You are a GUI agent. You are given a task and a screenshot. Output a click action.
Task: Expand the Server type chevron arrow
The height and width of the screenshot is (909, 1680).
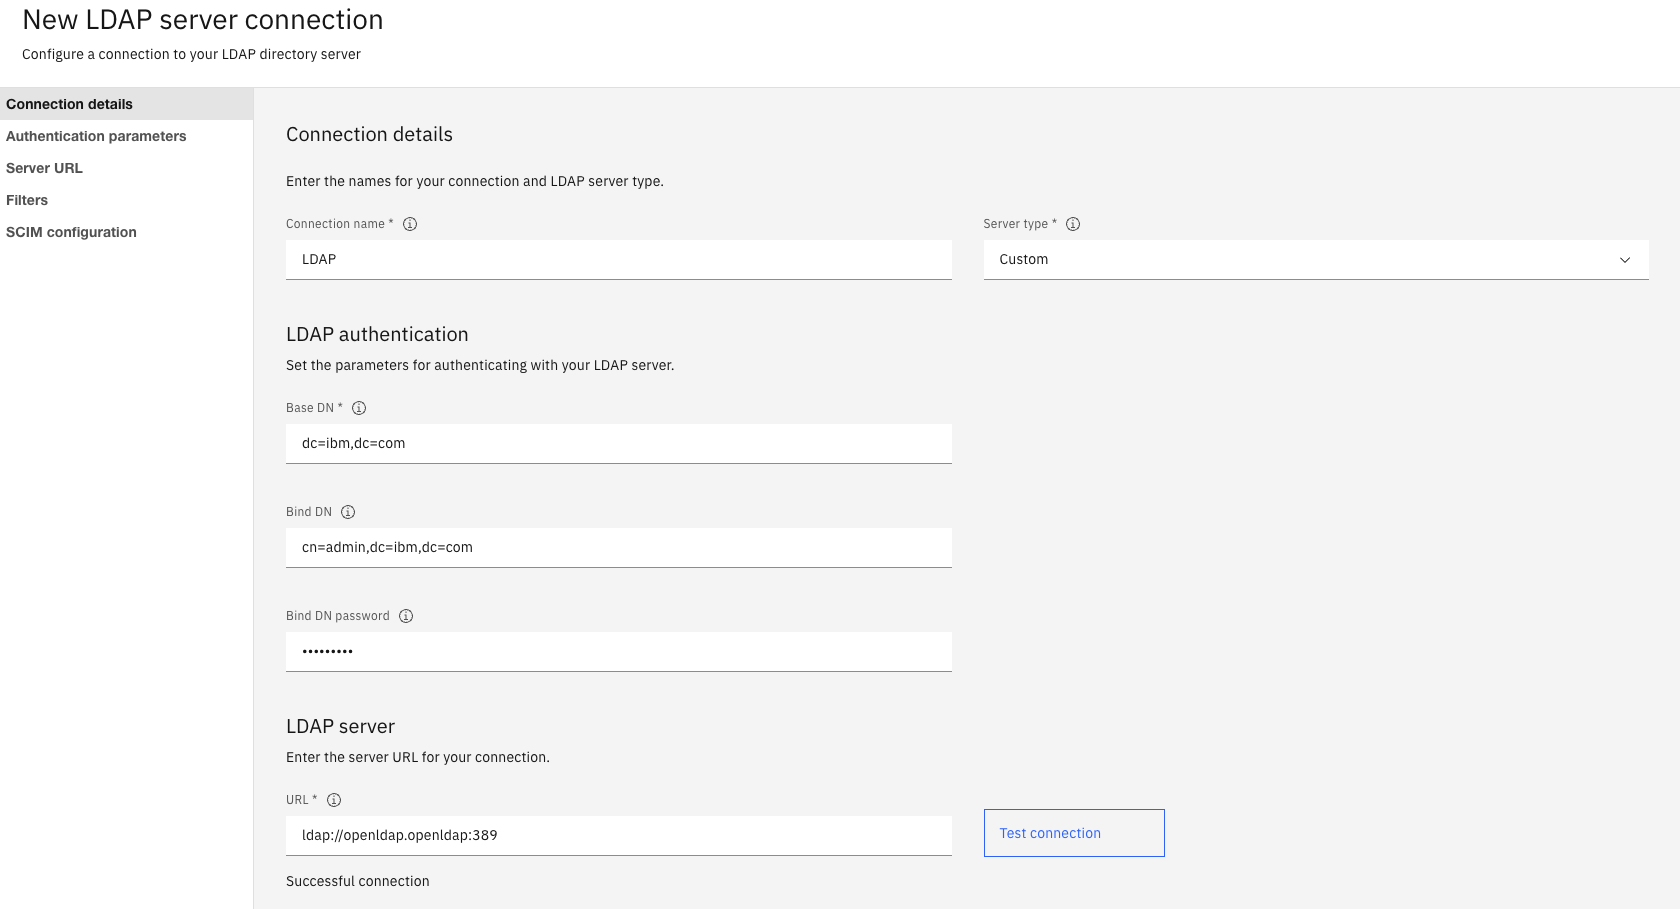[x=1625, y=260]
